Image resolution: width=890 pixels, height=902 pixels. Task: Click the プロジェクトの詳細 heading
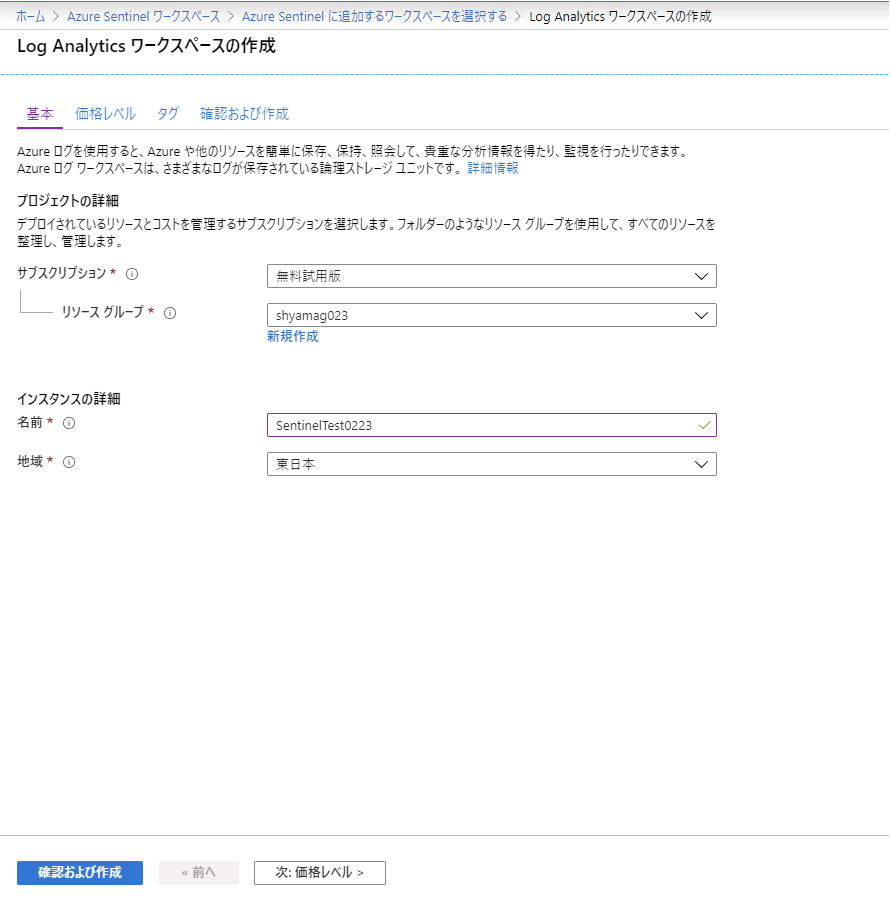[68, 201]
